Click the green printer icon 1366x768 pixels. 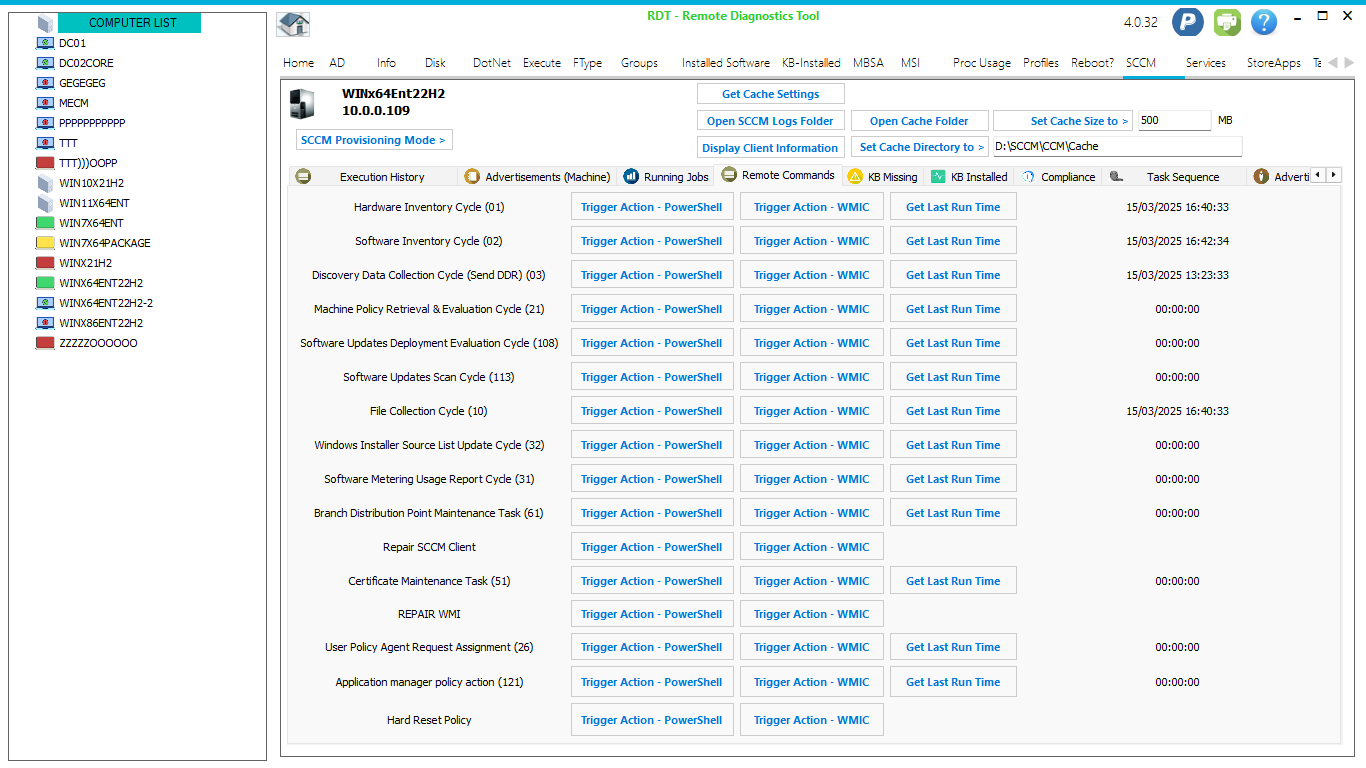tap(1227, 22)
